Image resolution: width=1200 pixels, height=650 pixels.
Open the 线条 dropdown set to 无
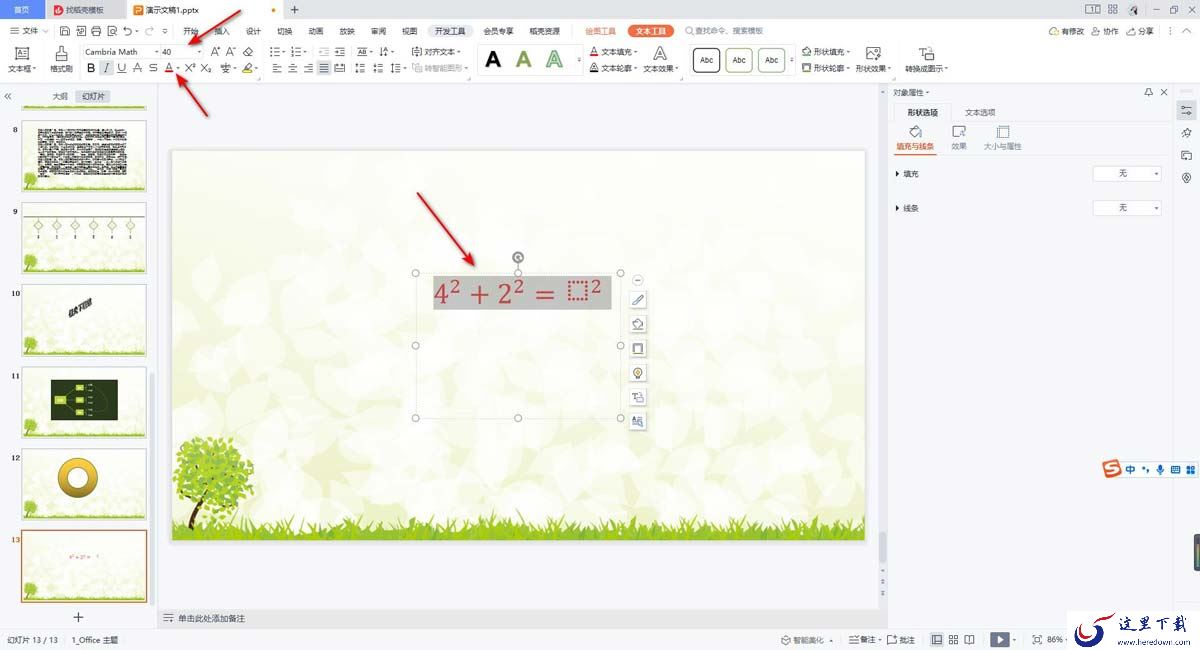(x=1127, y=208)
